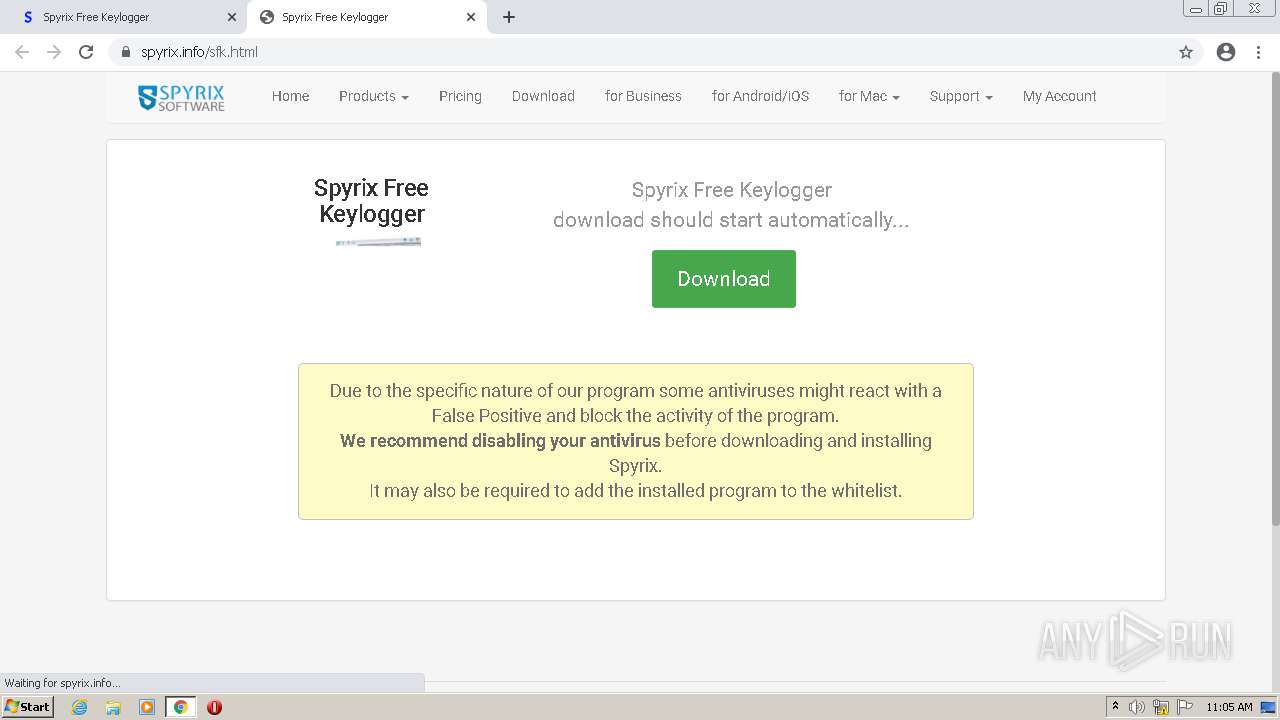
Task: Click the show desktop tray icon
Action: 1269,707
